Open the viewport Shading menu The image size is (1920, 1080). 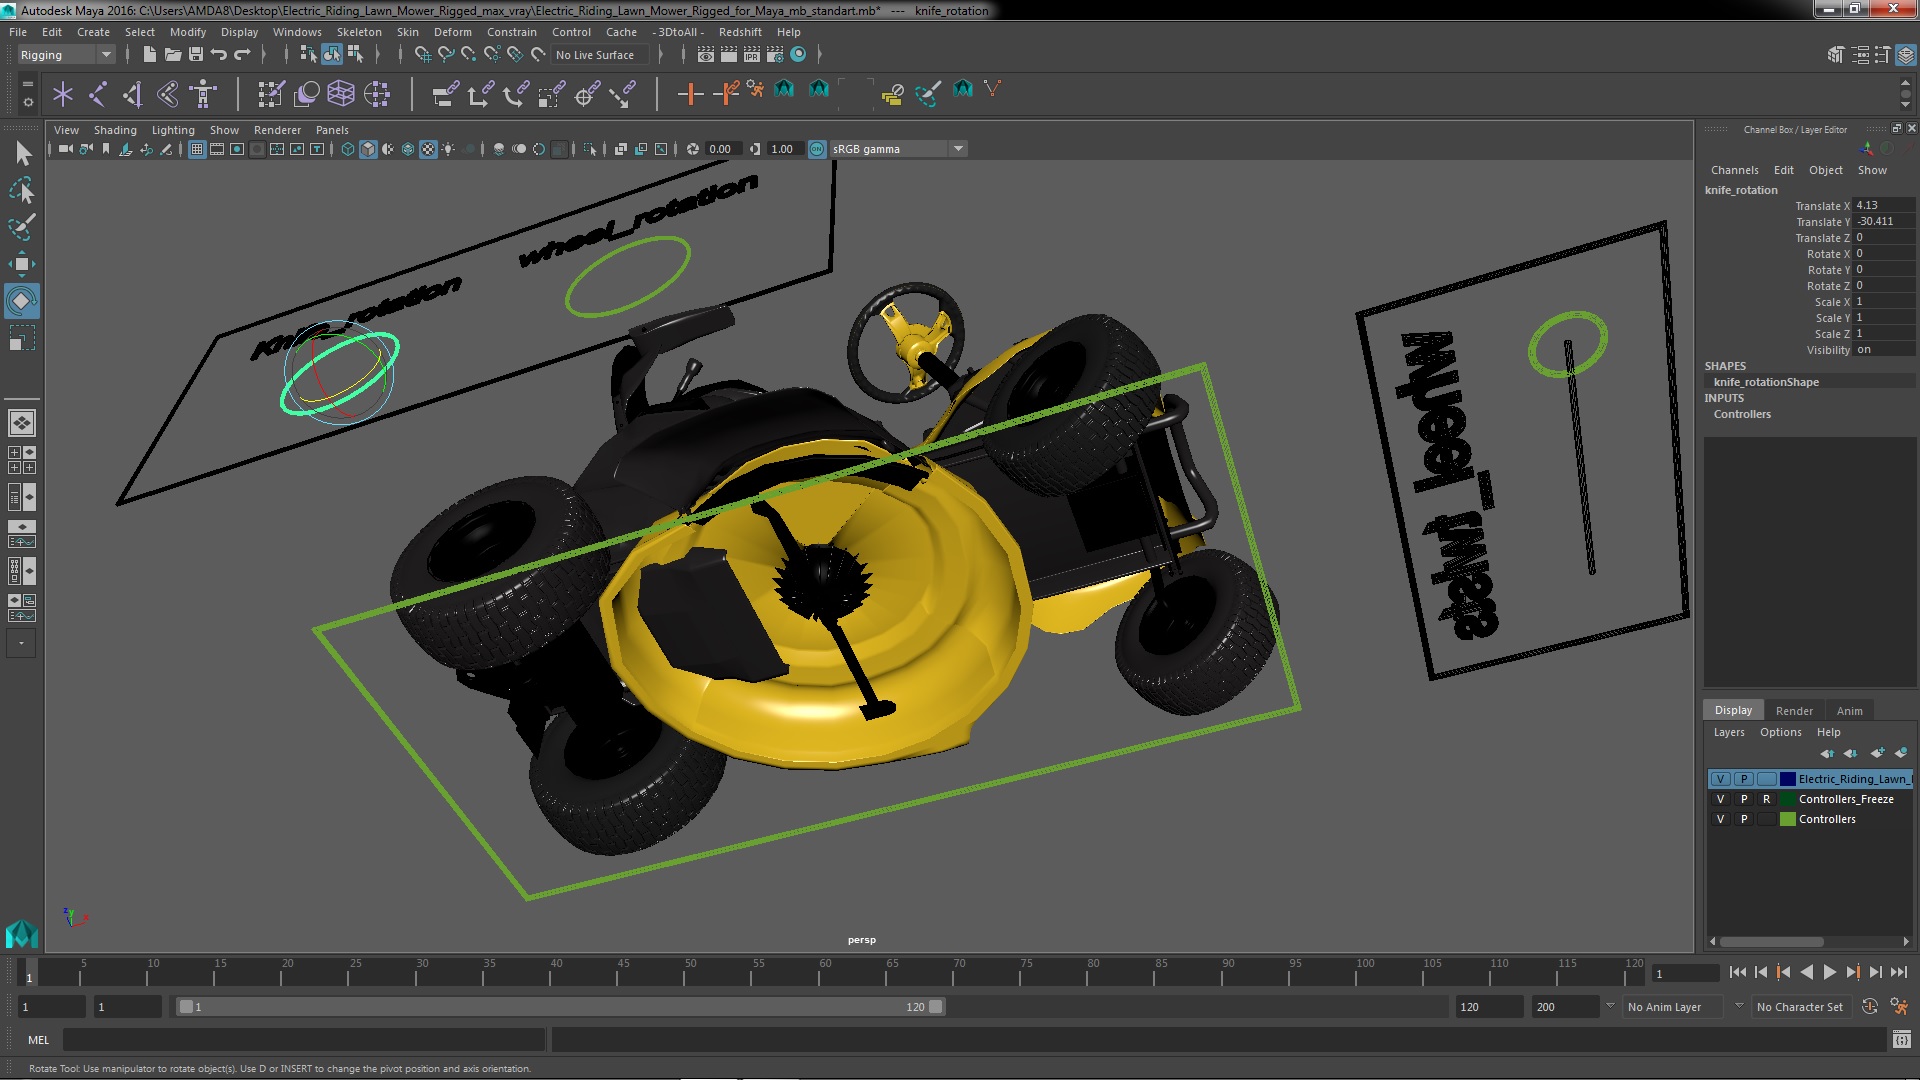115,130
